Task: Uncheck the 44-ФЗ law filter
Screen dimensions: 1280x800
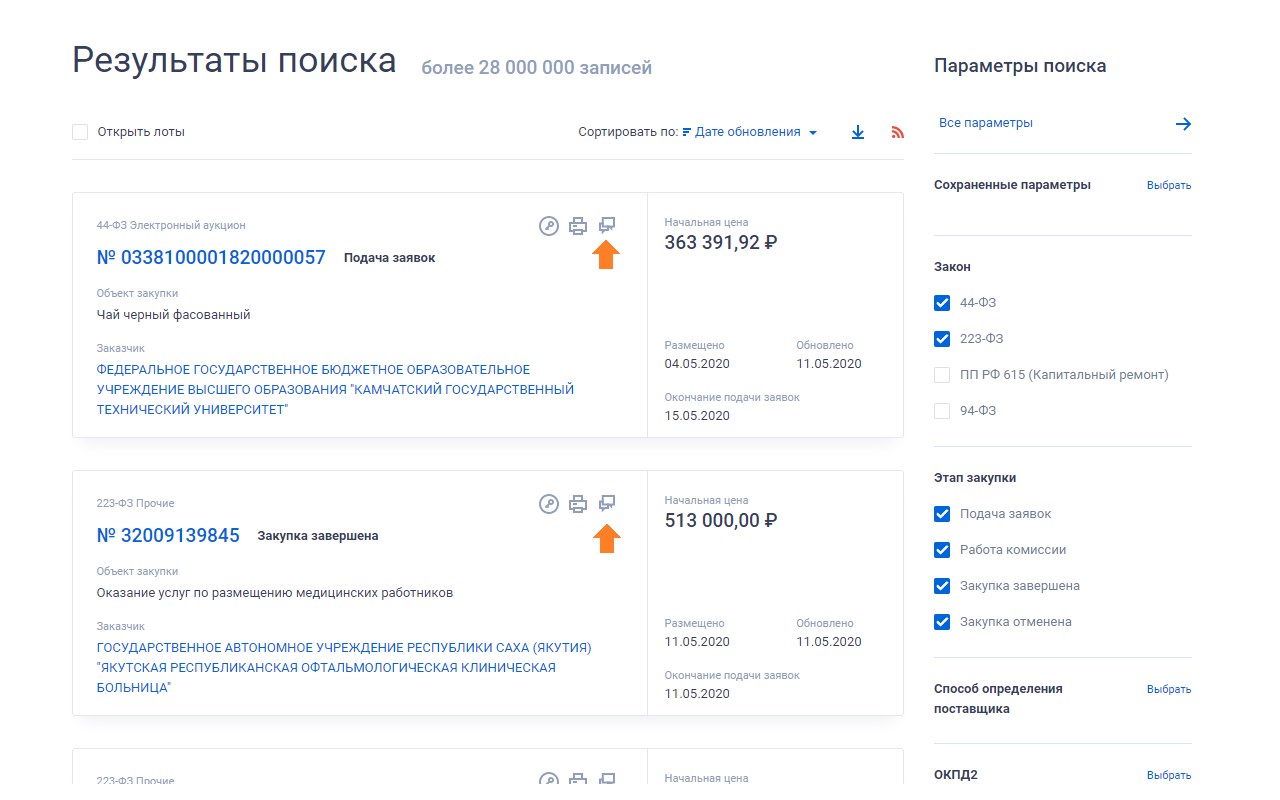Action: (x=941, y=303)
